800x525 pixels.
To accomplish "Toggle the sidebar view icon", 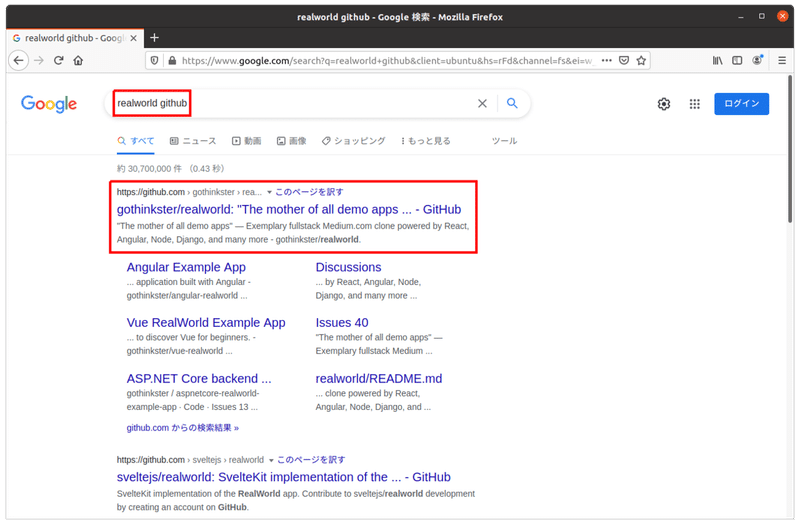I will pyautogui.click(x=737, y=60).
